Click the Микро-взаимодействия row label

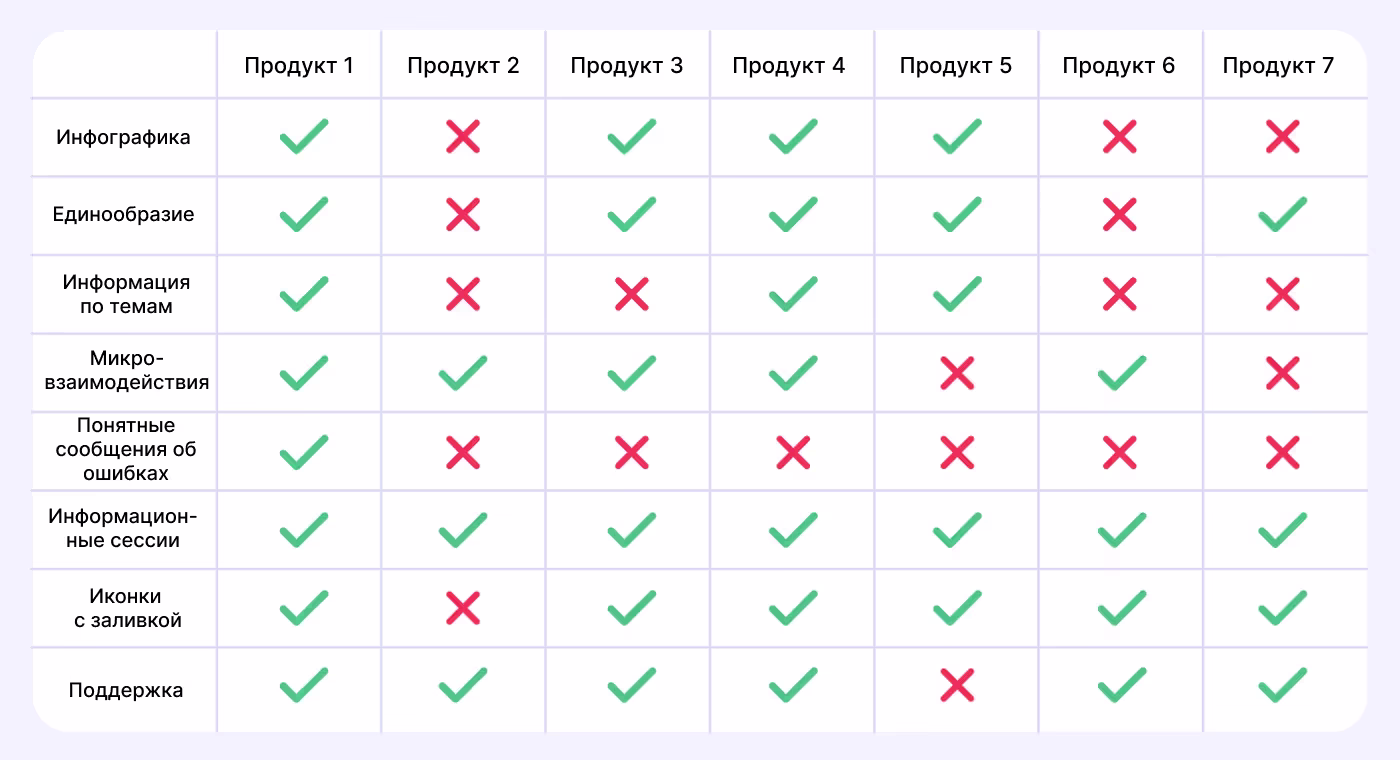(x=126, y=371)
